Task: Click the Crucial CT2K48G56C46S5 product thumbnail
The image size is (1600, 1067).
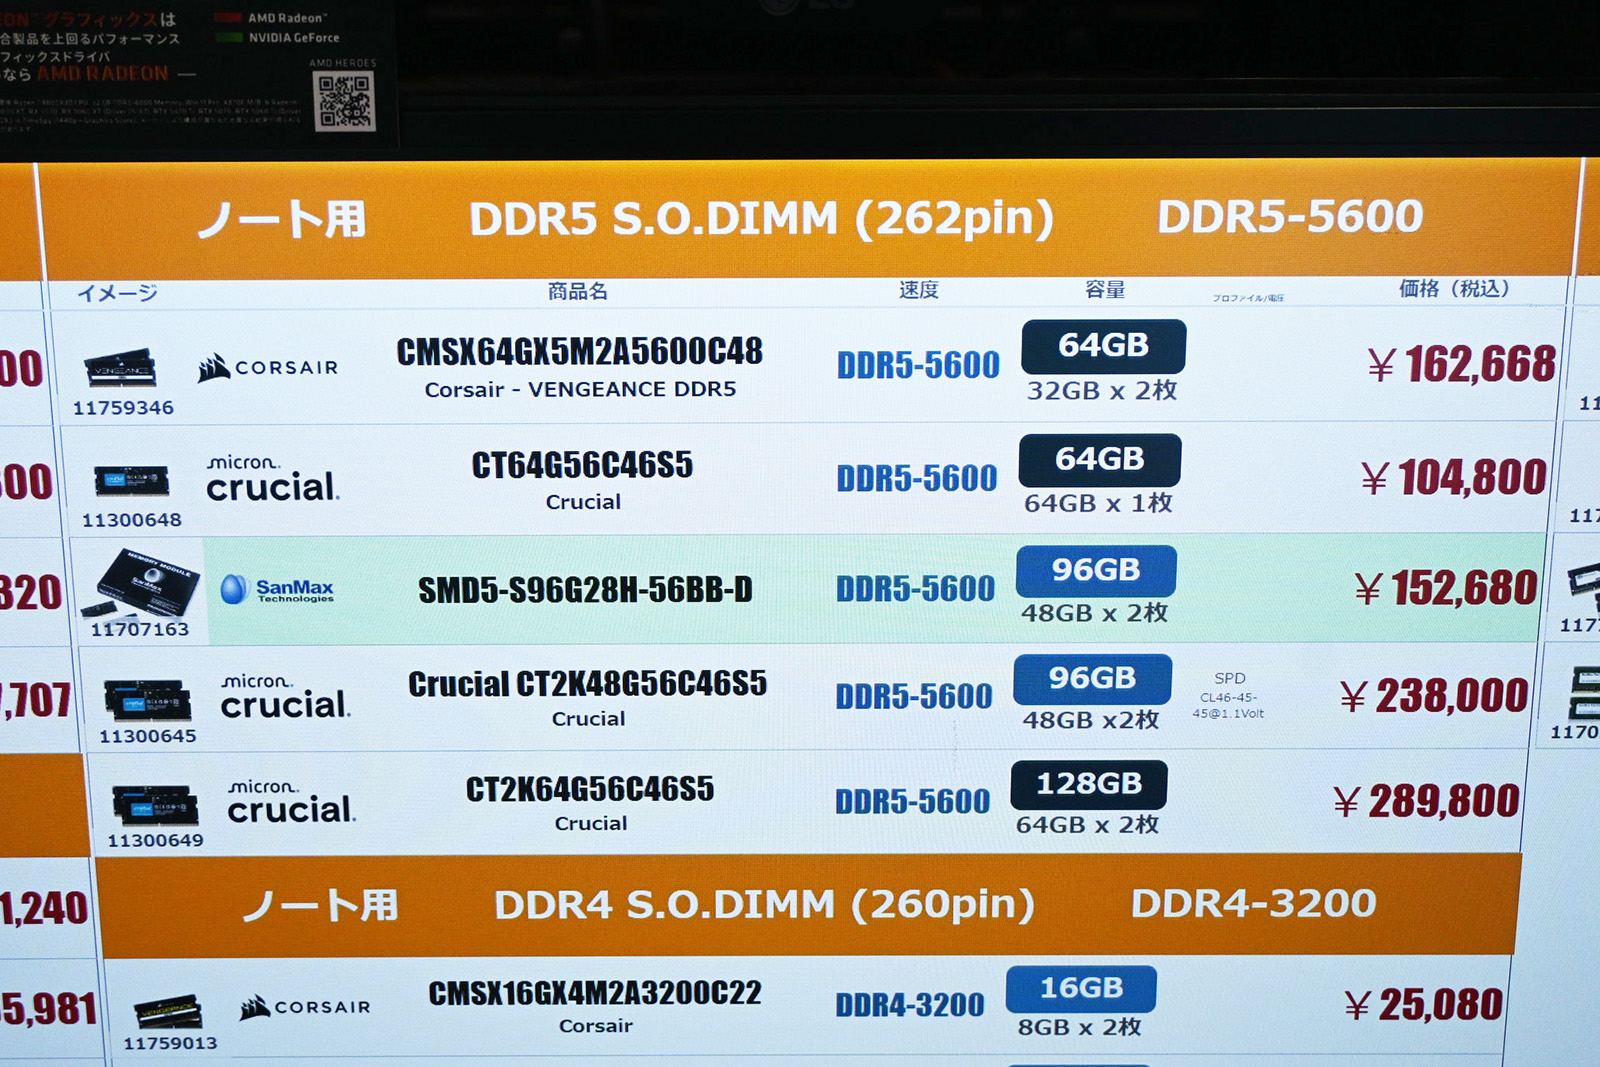Action: (x=148, y=700)
